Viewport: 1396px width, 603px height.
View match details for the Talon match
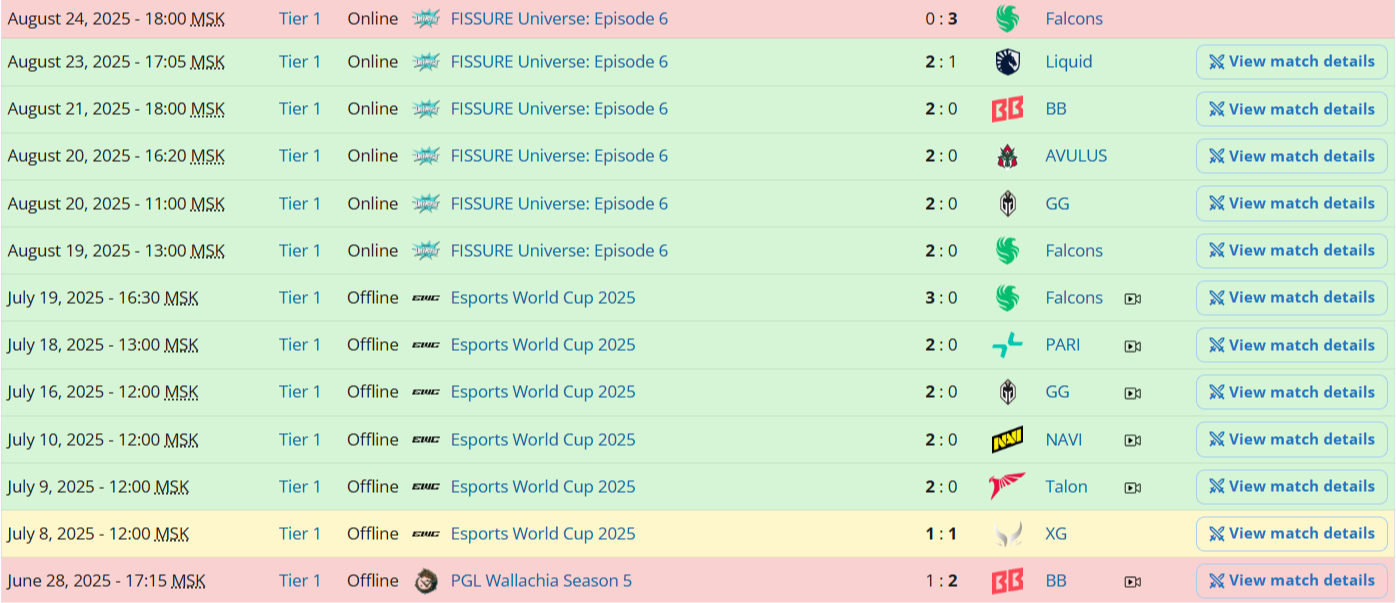tap(1291, 487)
